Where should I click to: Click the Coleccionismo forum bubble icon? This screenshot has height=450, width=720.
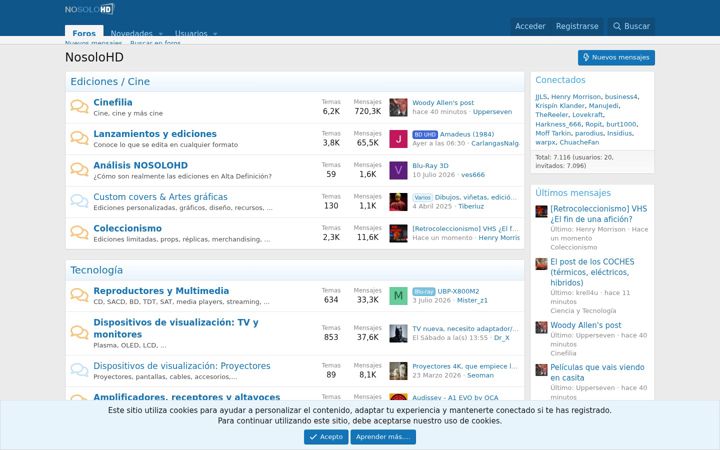[79, 232]
